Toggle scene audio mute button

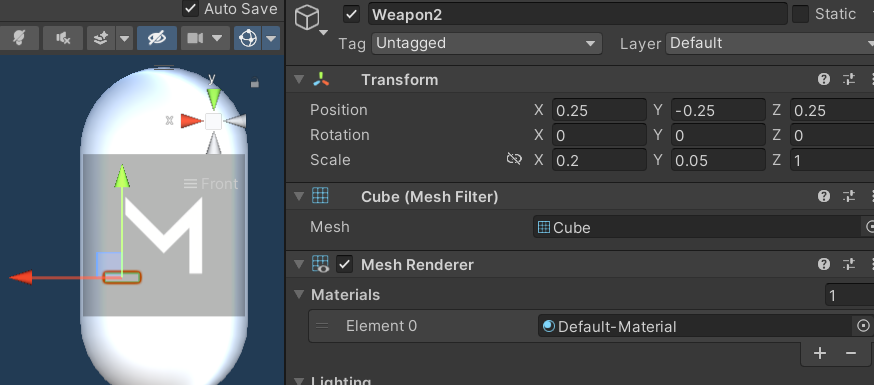[63, 38]
